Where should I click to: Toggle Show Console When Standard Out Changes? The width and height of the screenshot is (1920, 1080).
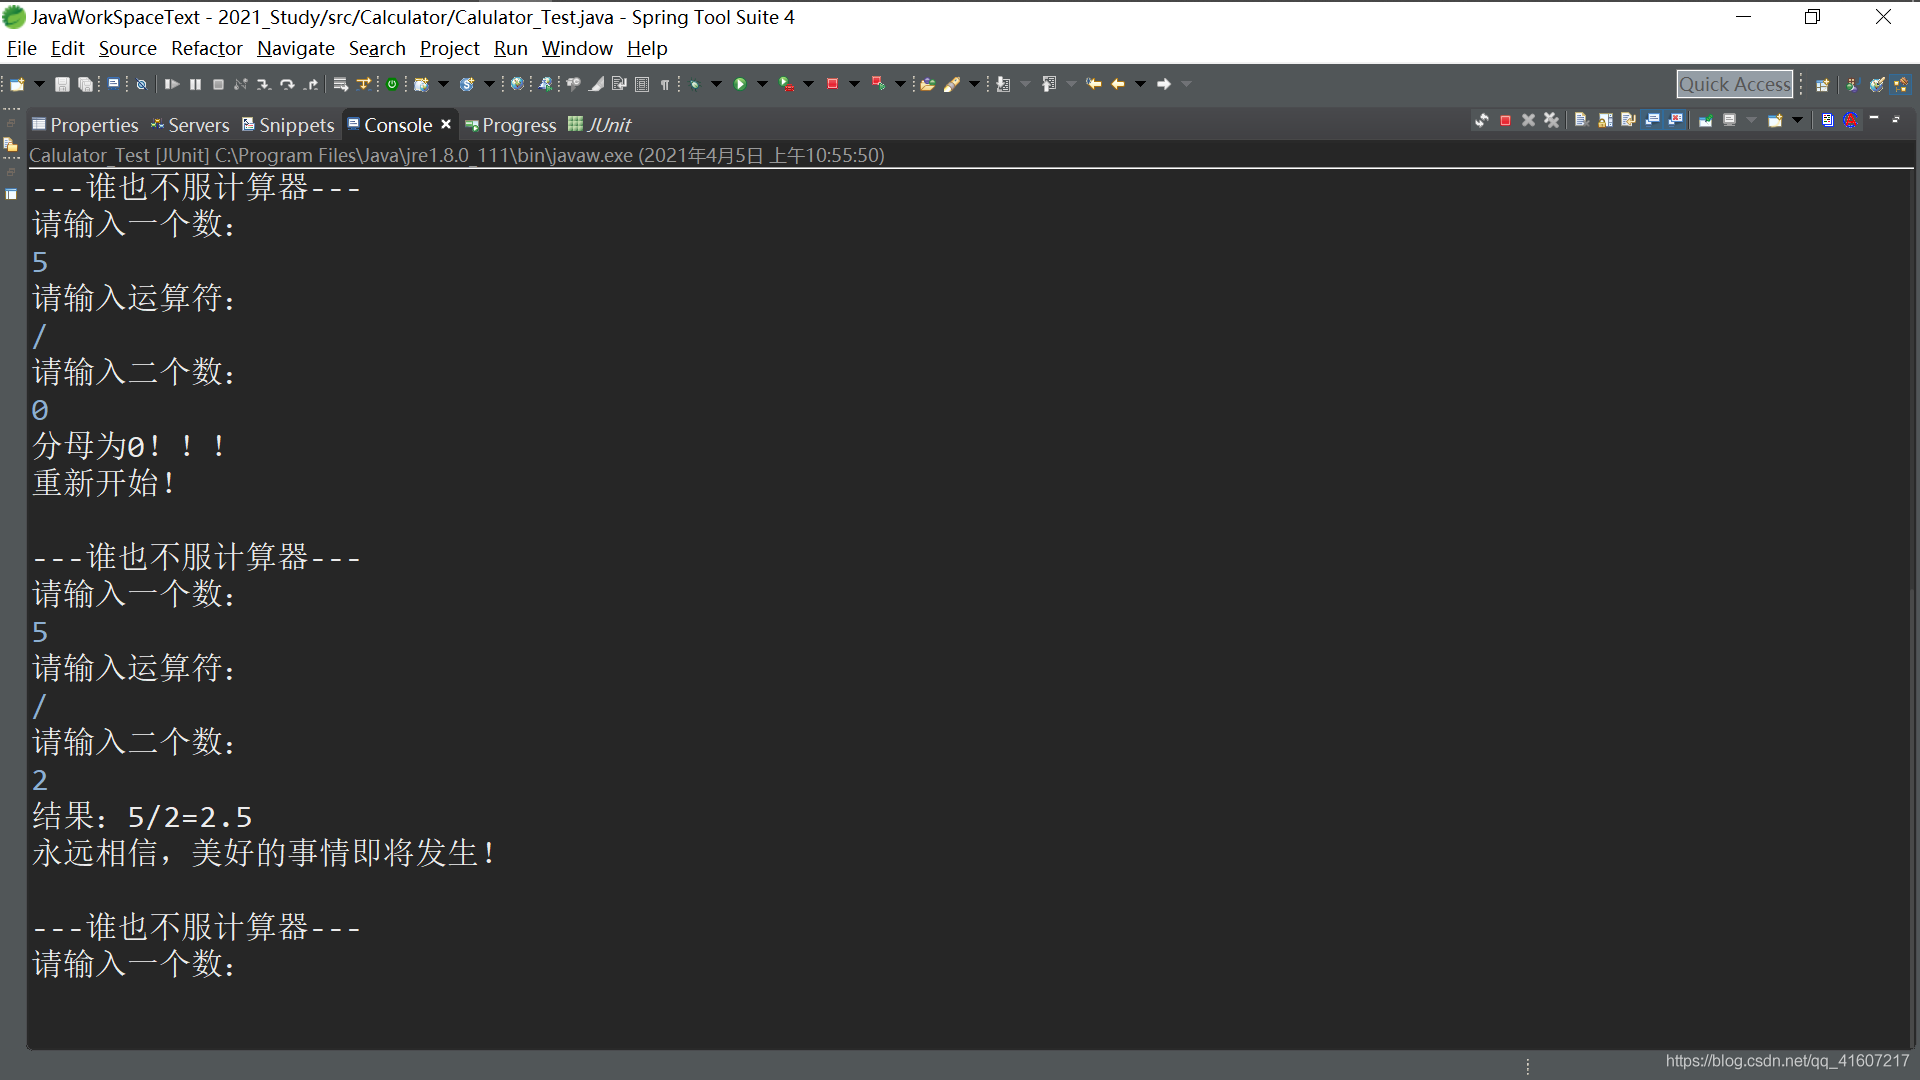pos(1652,120)
